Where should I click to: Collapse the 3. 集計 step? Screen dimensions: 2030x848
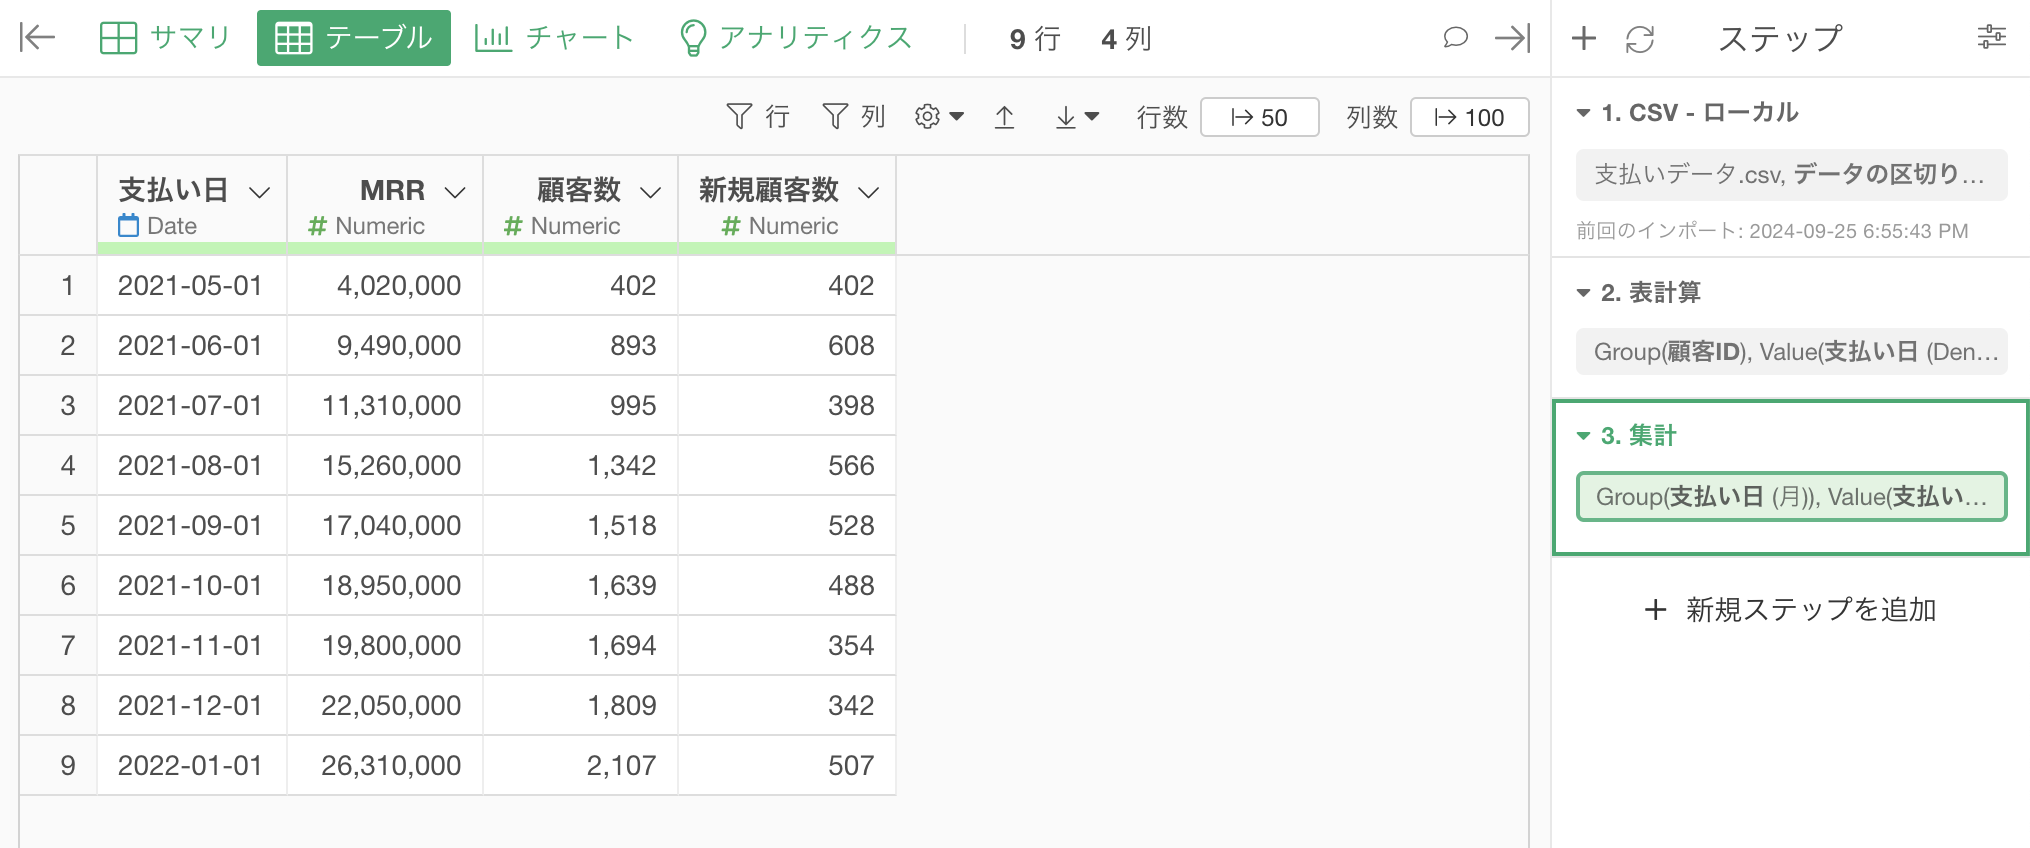point(1583,436)
